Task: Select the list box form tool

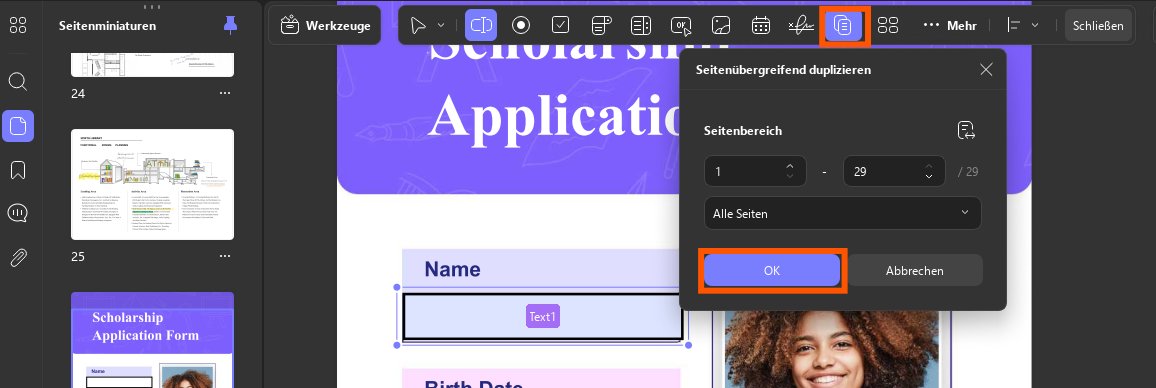Action: click(641, 26)
